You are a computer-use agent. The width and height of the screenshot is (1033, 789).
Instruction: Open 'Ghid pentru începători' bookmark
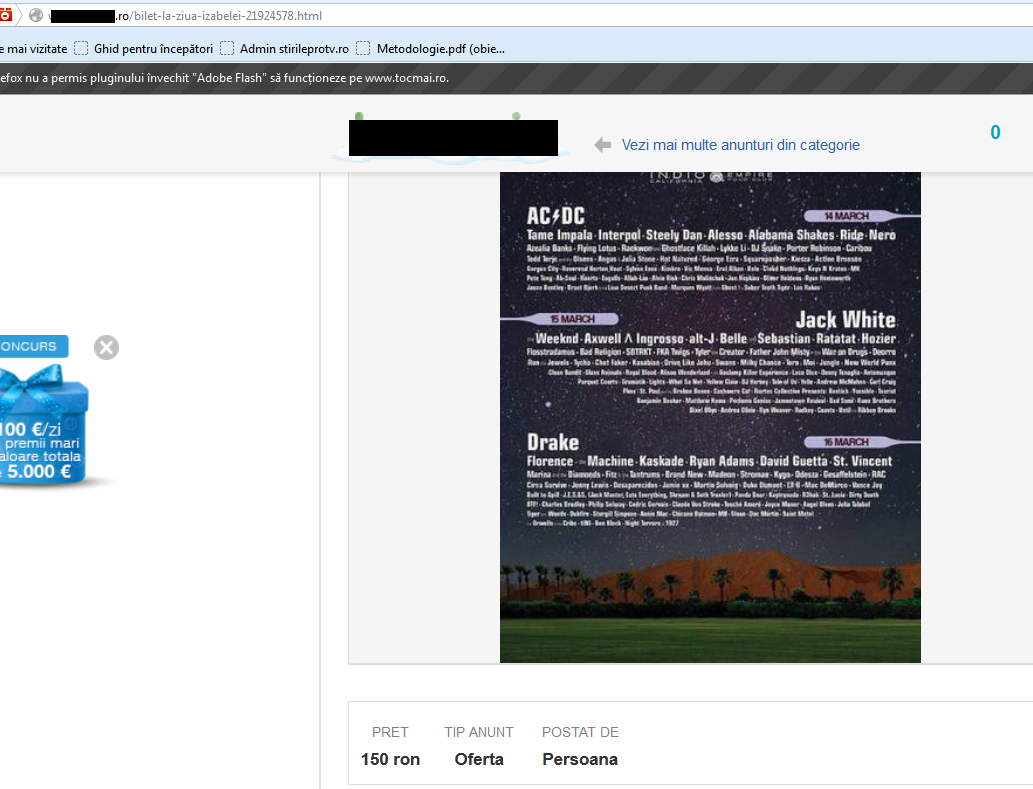tap(153, 48)
